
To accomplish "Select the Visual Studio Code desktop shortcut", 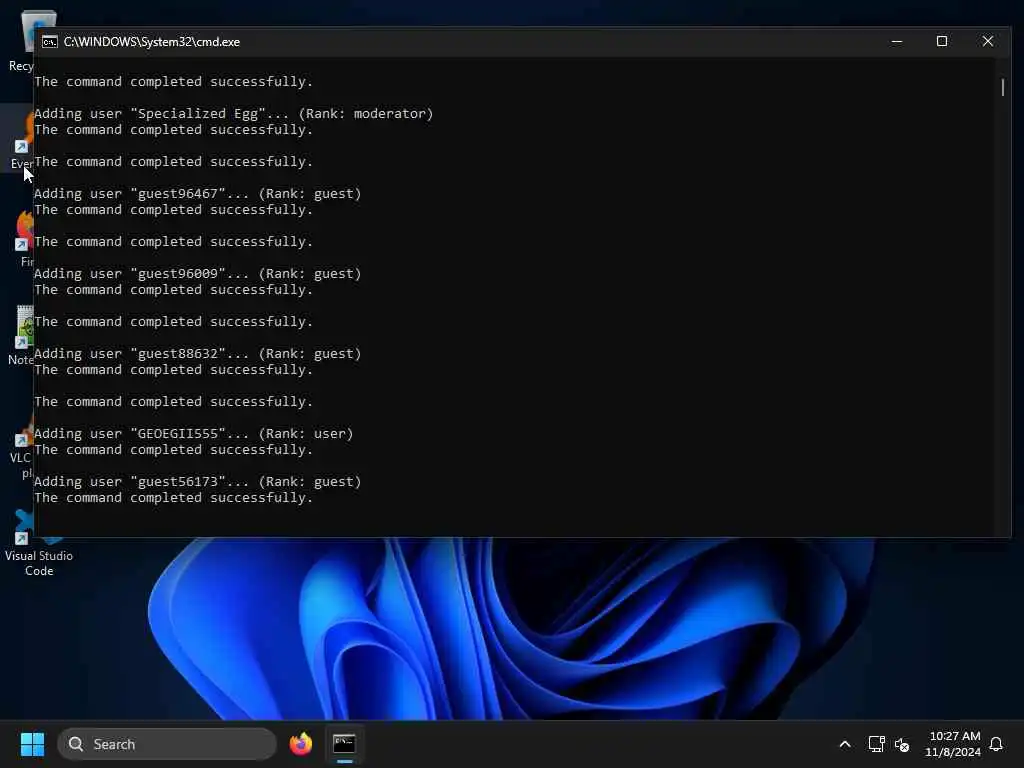I will tap(39, 543).
